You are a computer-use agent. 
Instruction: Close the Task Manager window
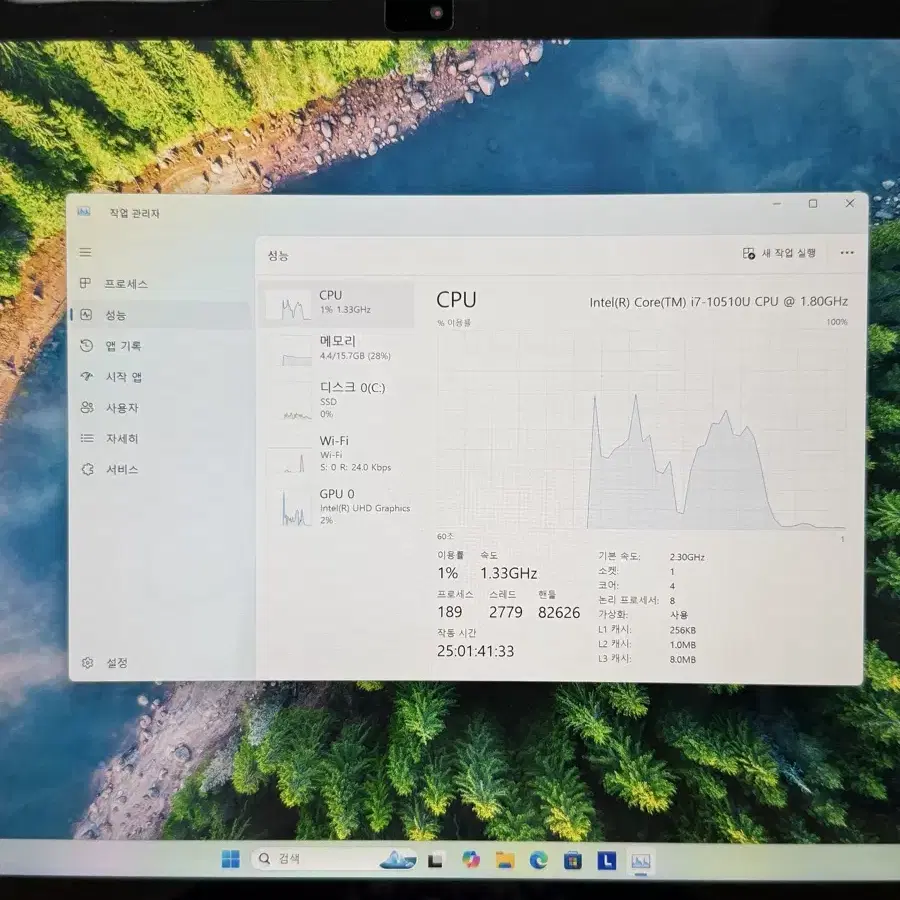[849, 204]
